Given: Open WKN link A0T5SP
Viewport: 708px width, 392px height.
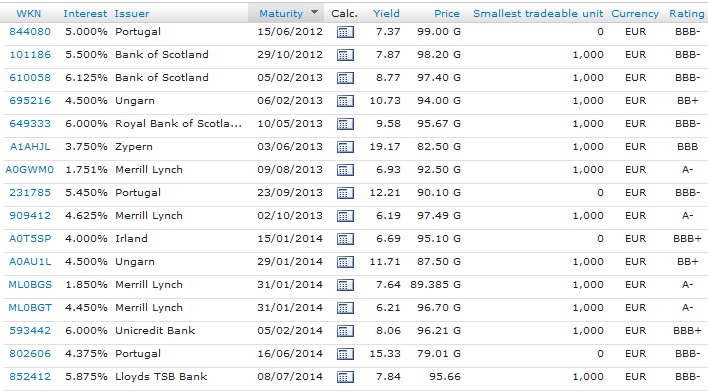Looking at the screenshot, I should [30, 238].
